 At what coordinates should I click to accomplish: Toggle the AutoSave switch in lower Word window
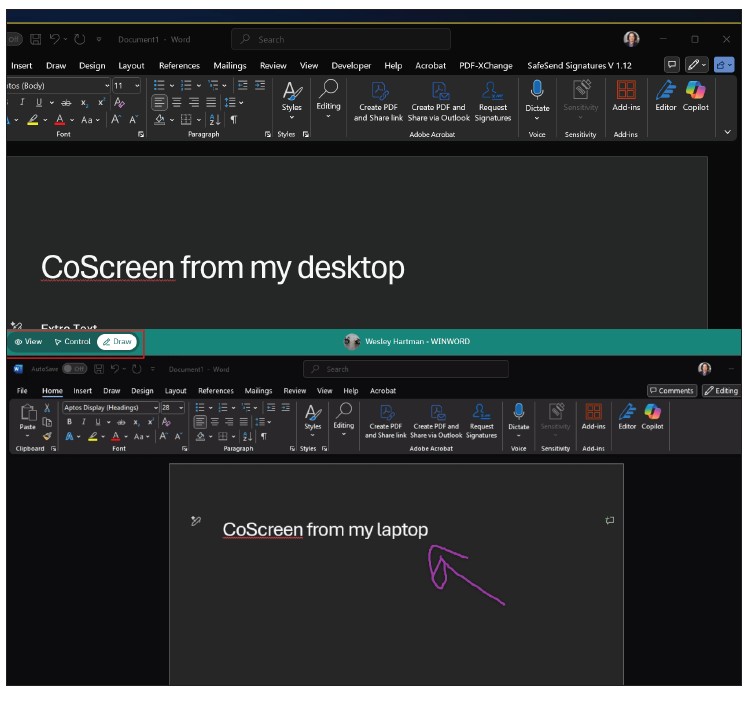coord(74,369)
